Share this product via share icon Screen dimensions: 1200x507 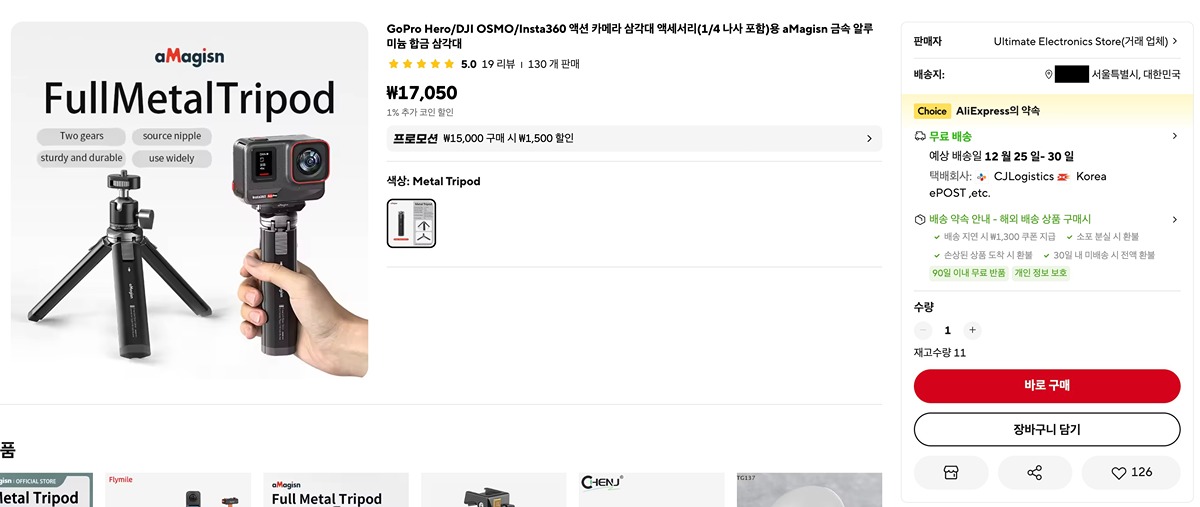1034,472
